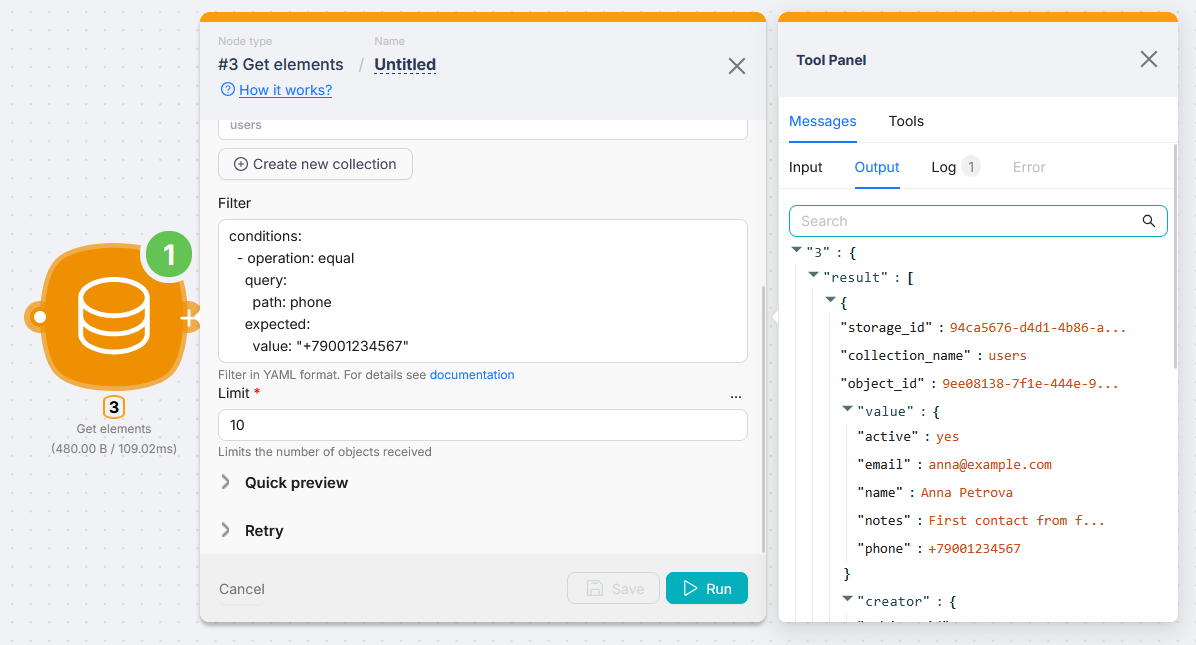Click the question mark icon before How it works
The width and height of the screenshot is (1196, 645).
(x=227, y=90)
